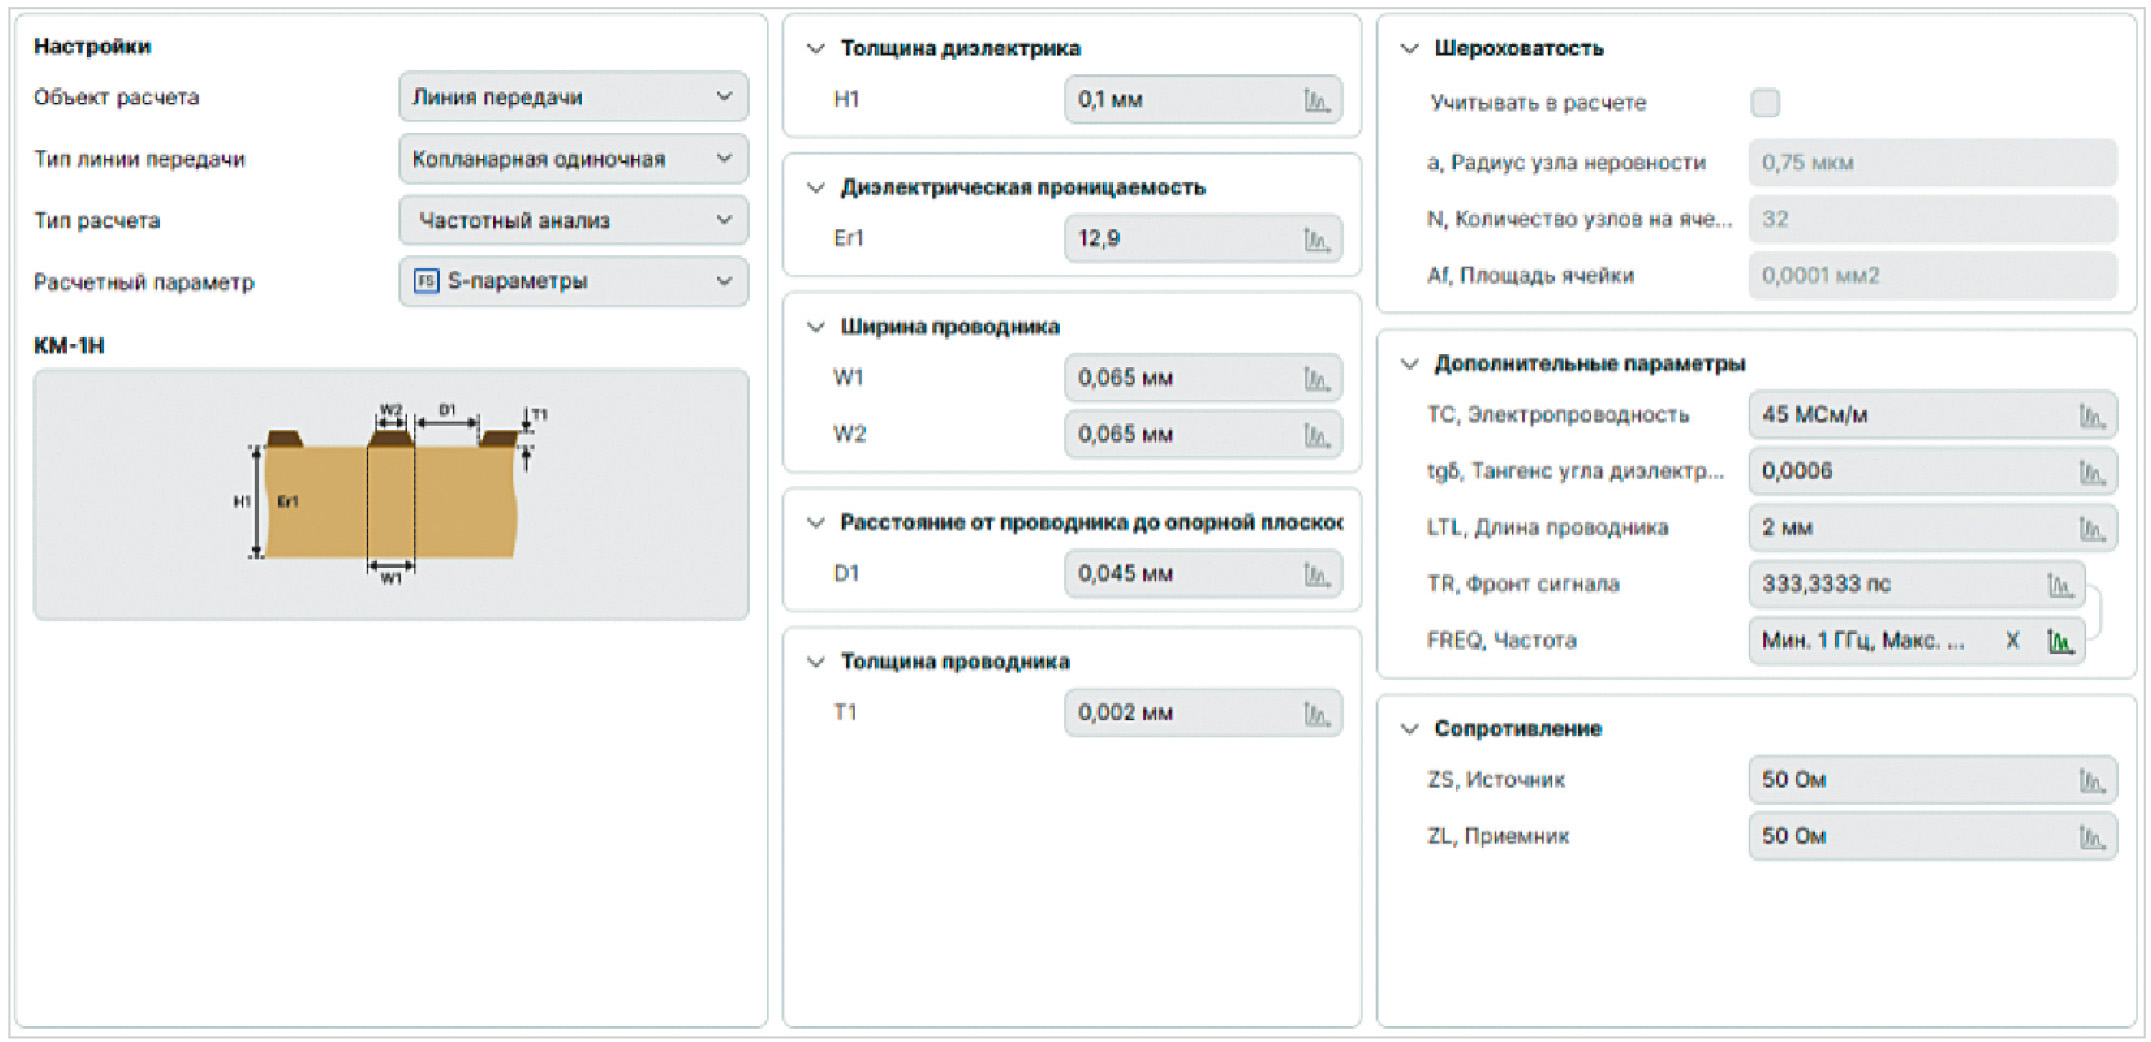
Task: Click the LTL field with 2 мм
Action: 1932,528
